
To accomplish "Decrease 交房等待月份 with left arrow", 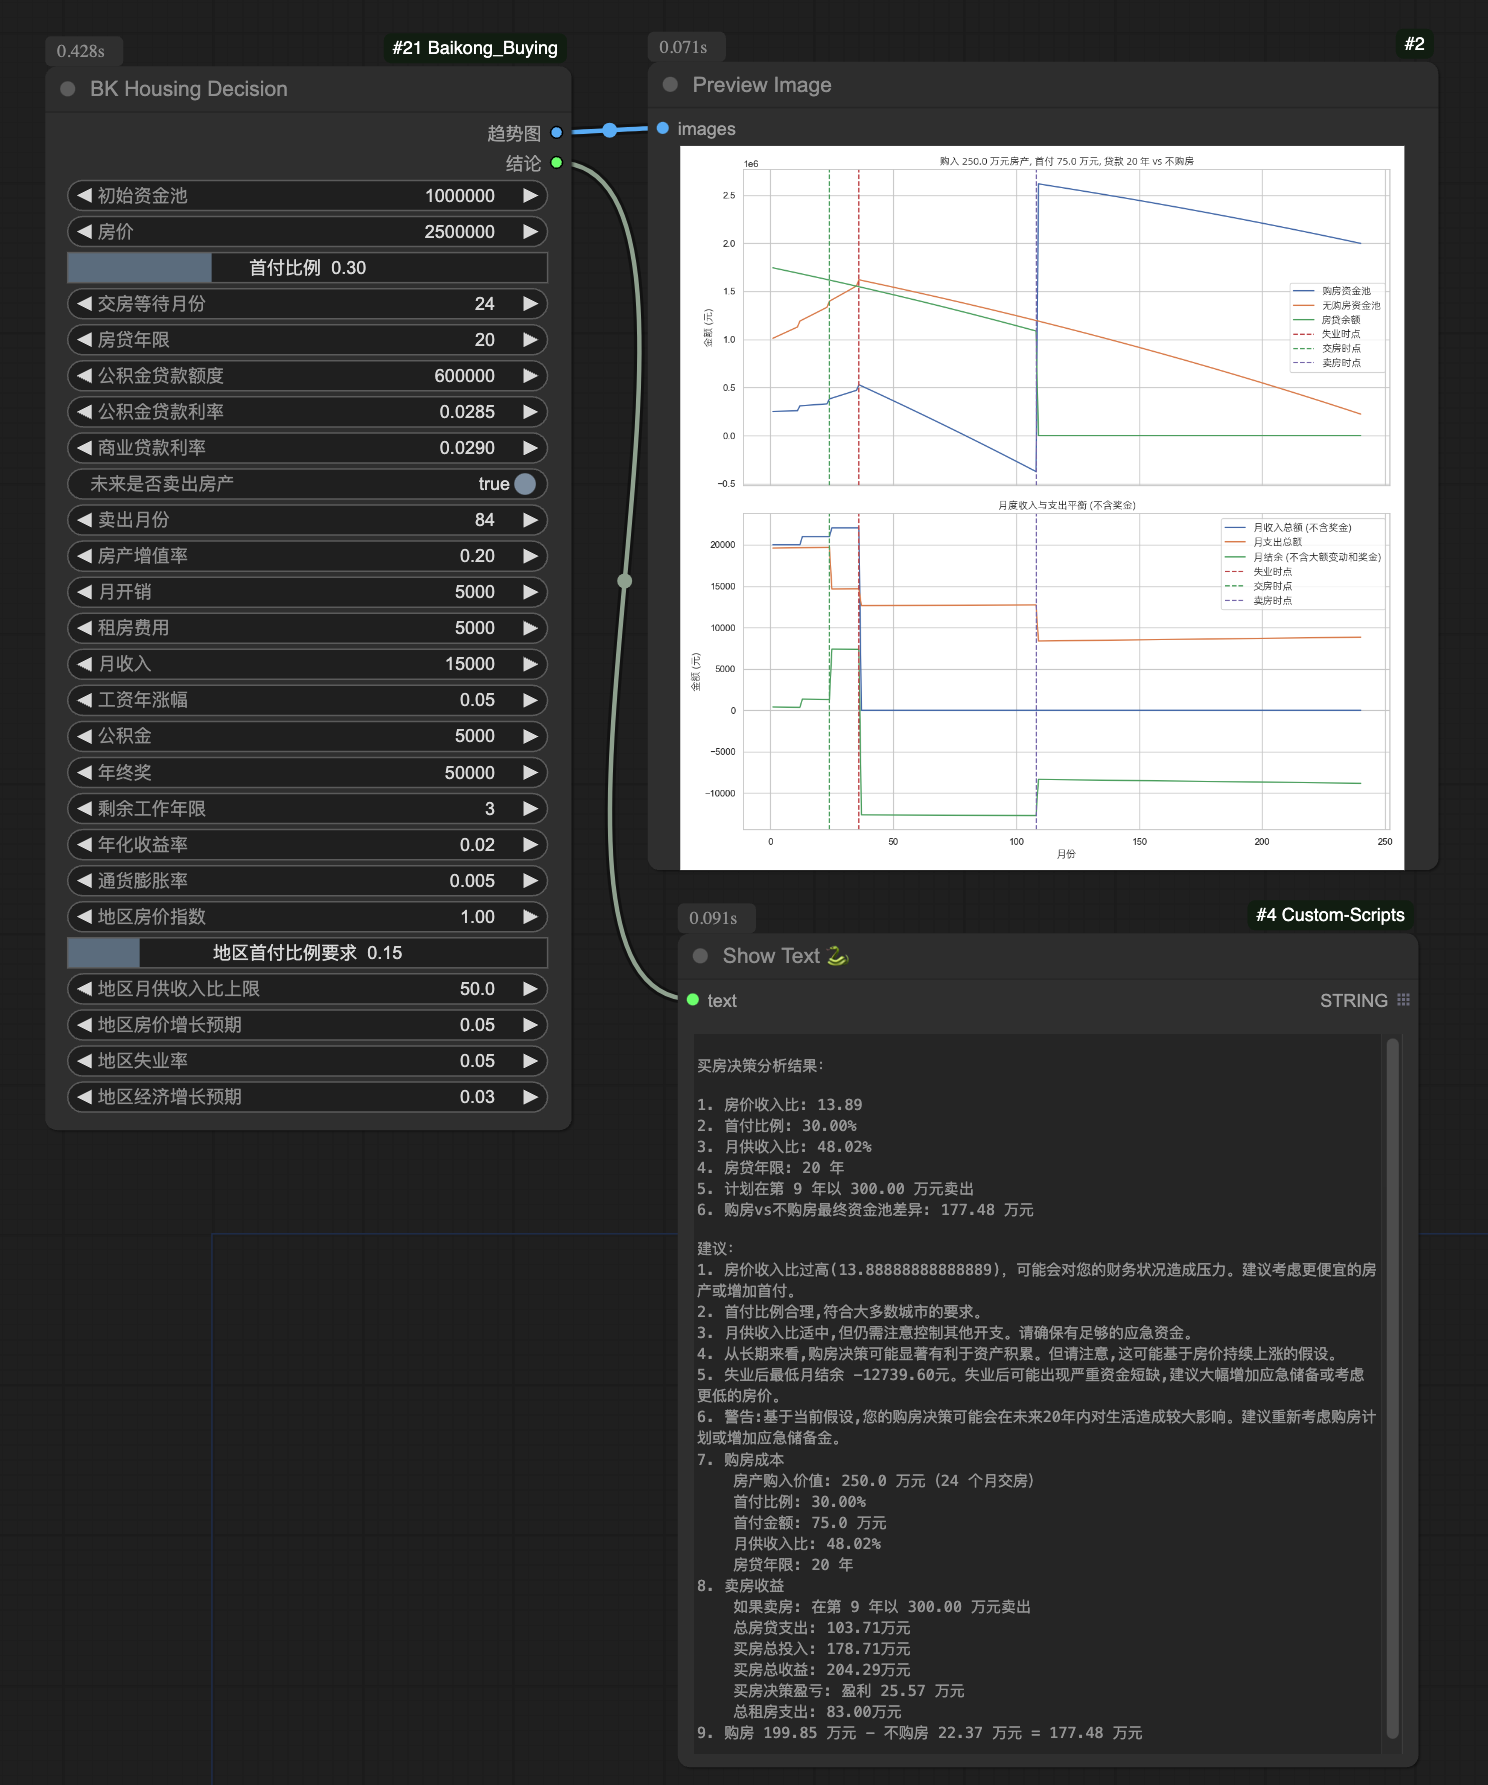I will 84,304.
